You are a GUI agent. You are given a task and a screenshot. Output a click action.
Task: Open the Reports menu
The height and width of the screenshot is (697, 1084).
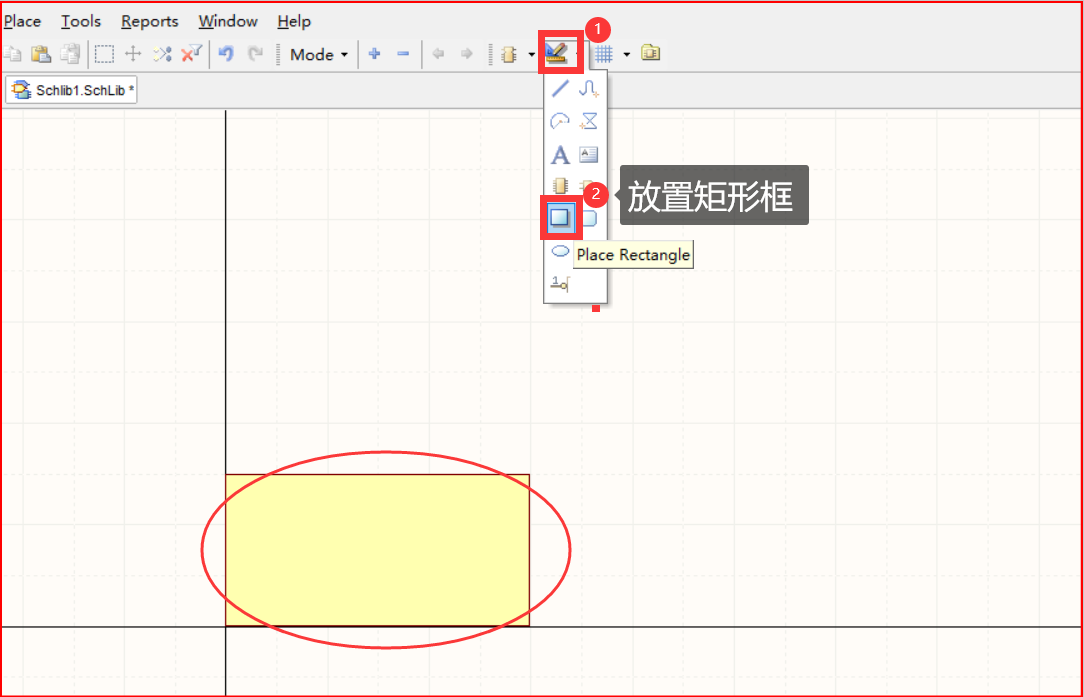[x=150, y=21]
